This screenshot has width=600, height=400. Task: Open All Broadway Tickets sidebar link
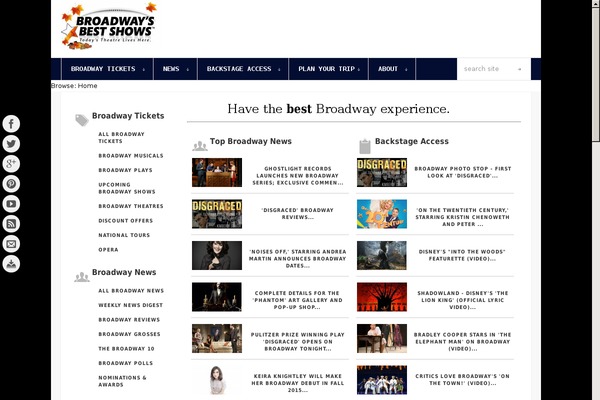point(121,138)
